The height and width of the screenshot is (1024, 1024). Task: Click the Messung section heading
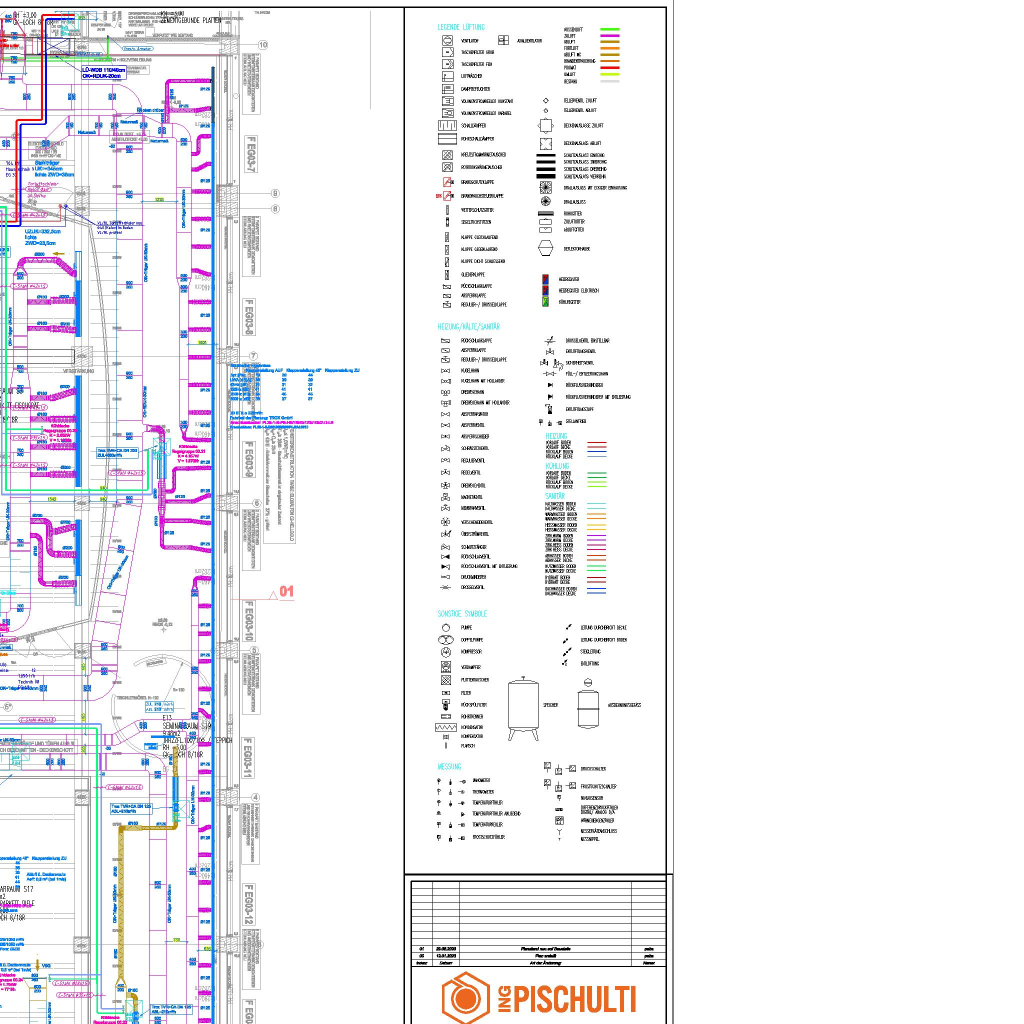tap(449, 766)
